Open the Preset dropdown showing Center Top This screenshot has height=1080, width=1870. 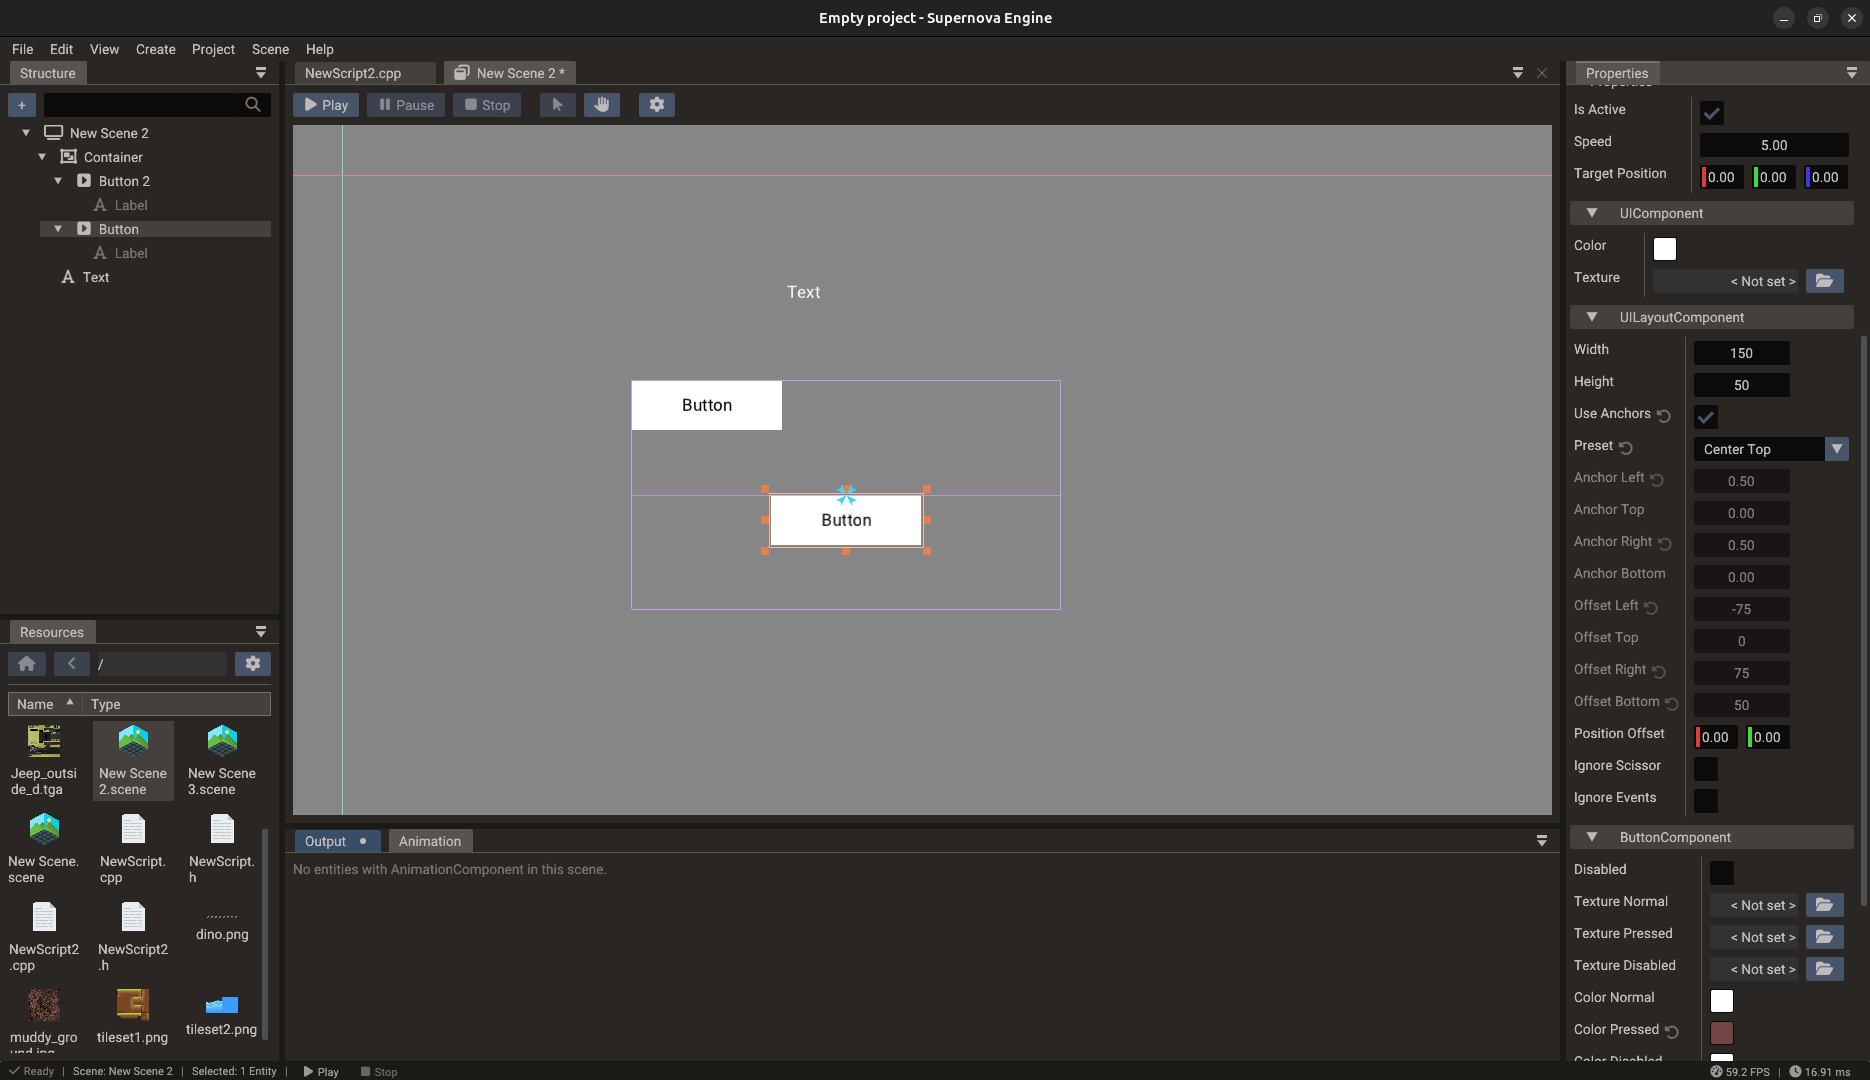(x=1837, y=449)
